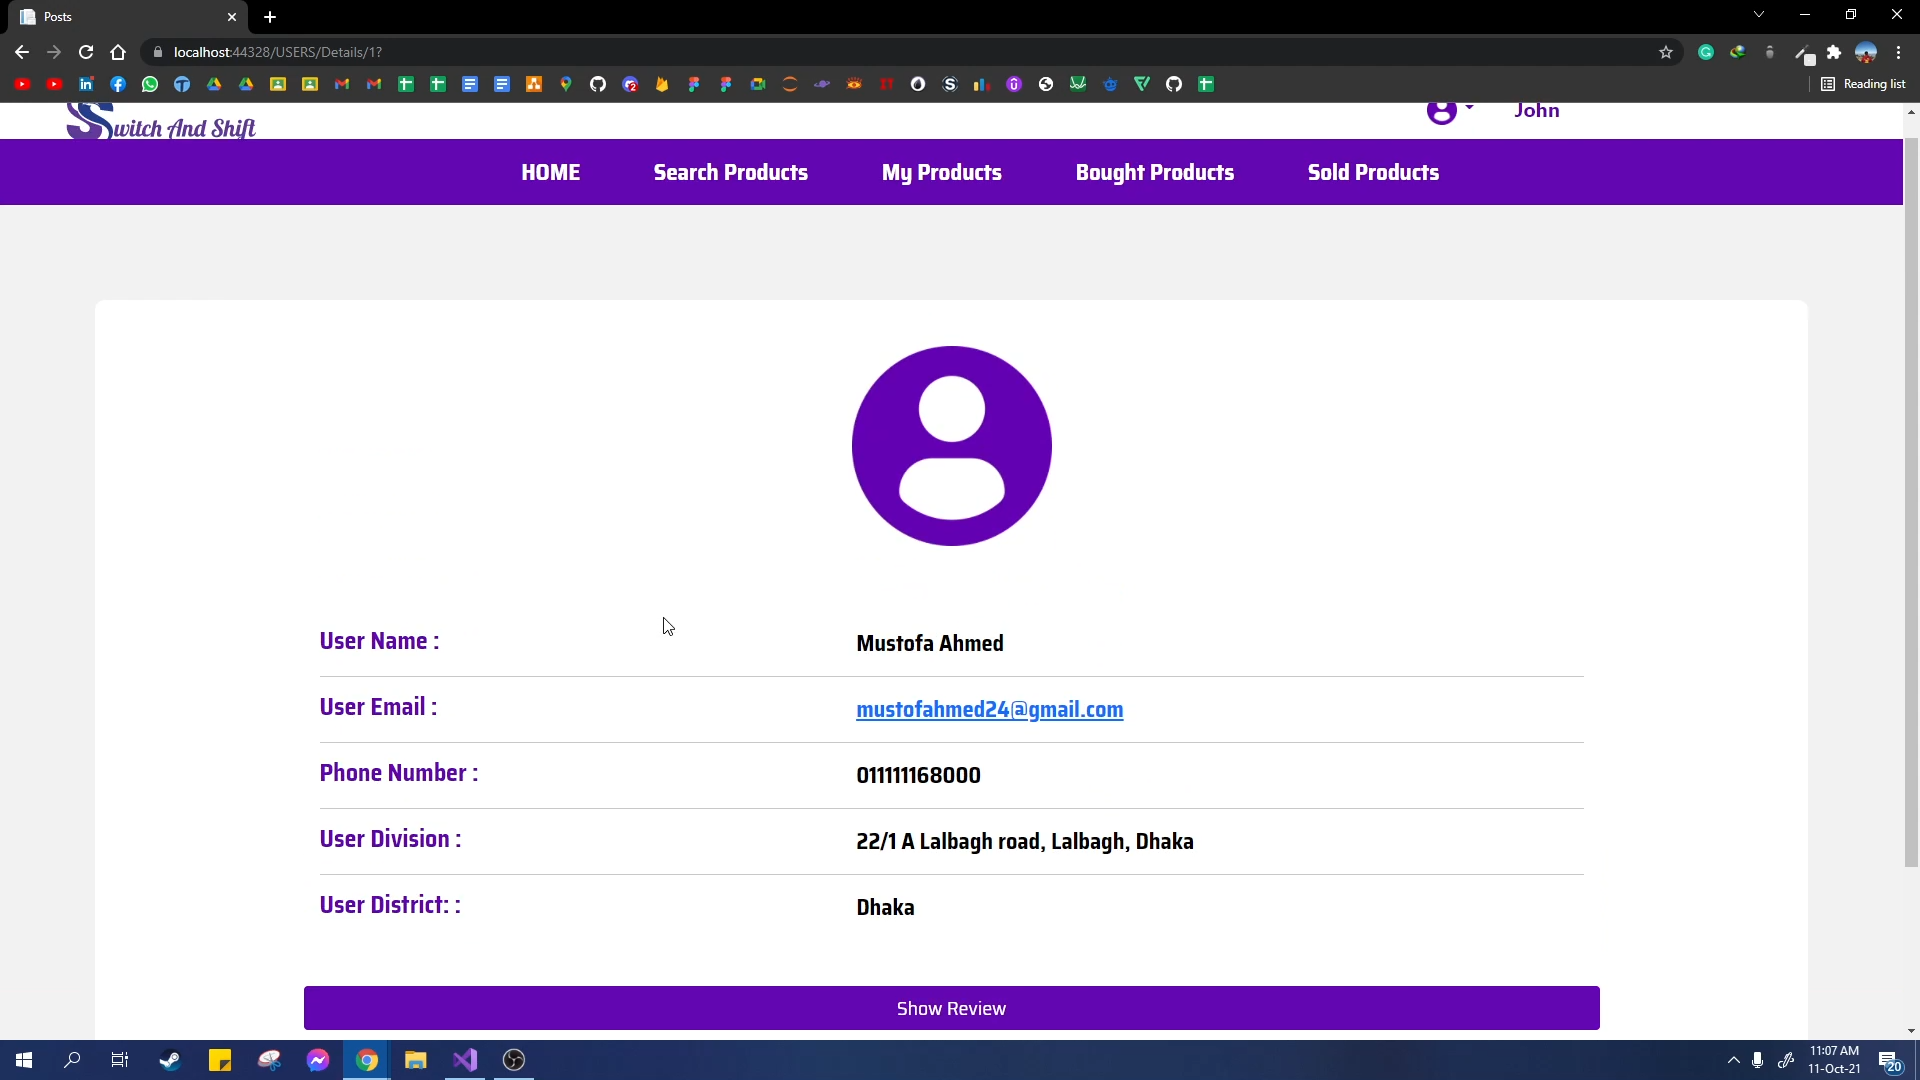
Task: Reload the page
Action: pyautogui.click(x=86, y=52)
